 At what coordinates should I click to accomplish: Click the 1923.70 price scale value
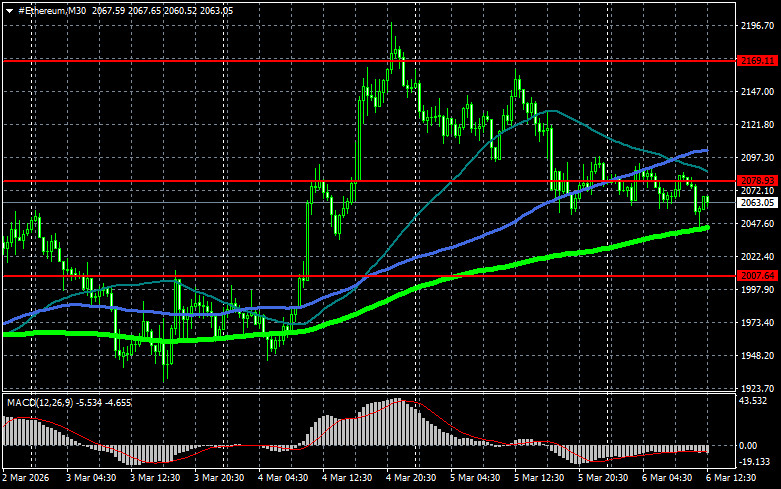(x=758, y=388)
